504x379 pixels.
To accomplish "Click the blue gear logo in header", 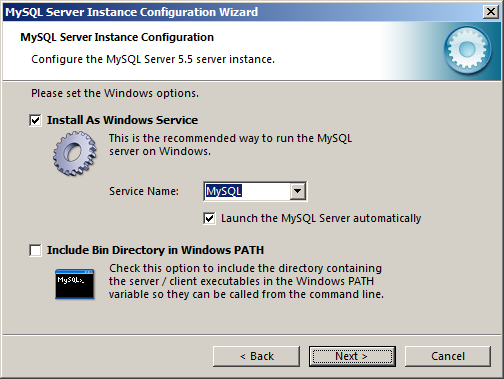I will (467, 50).
